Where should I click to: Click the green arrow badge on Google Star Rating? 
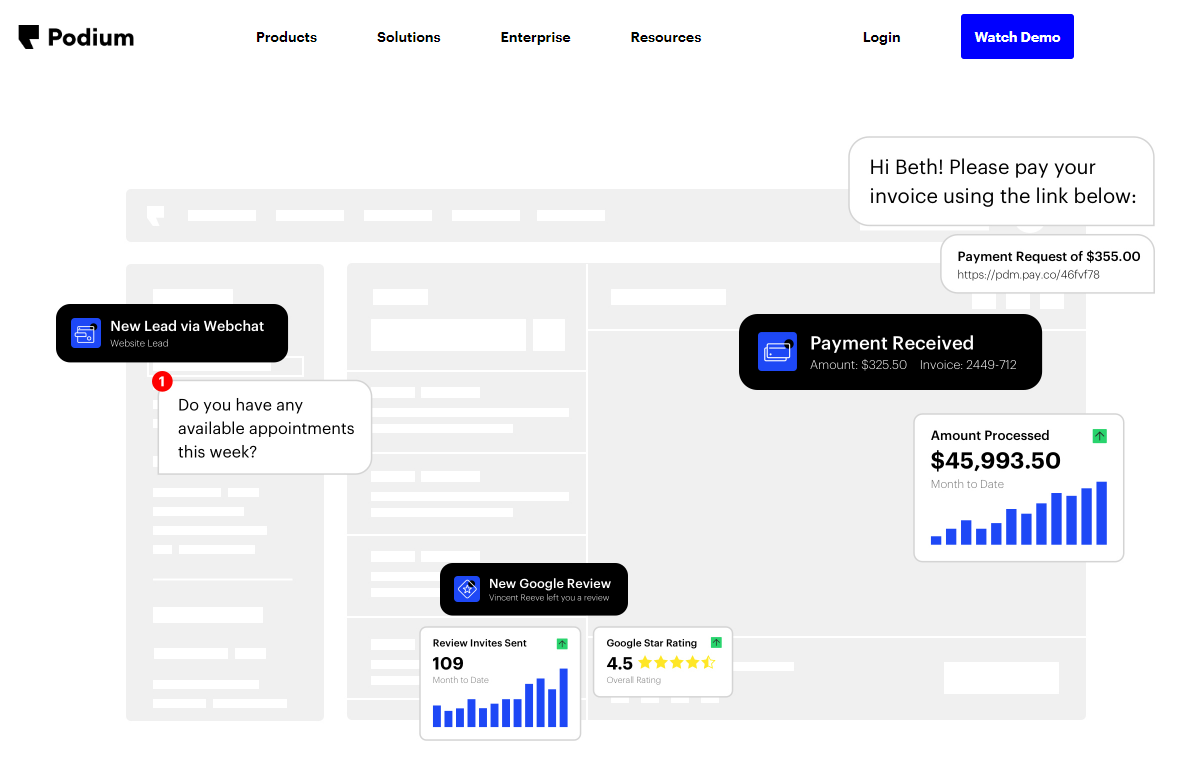(716, 642)
